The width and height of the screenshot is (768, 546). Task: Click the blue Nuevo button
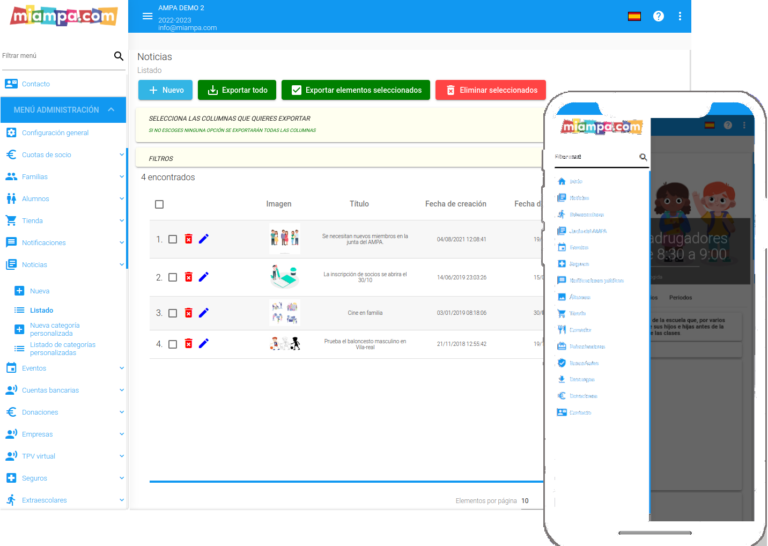[x=165, y=90]
